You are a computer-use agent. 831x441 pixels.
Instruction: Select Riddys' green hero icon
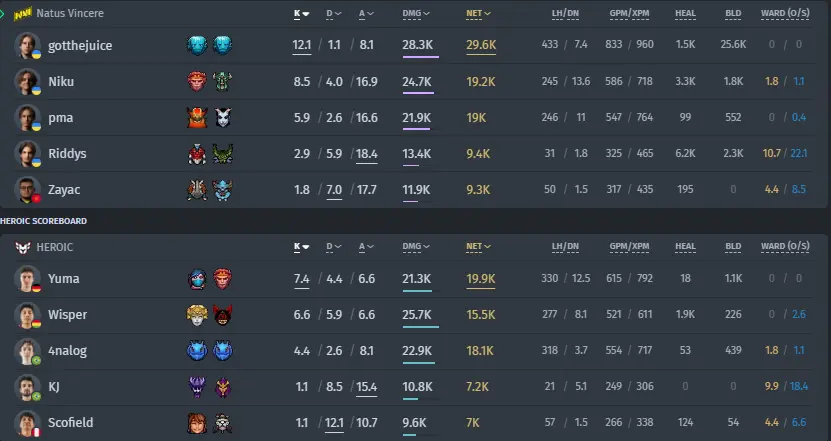point(223,154)
